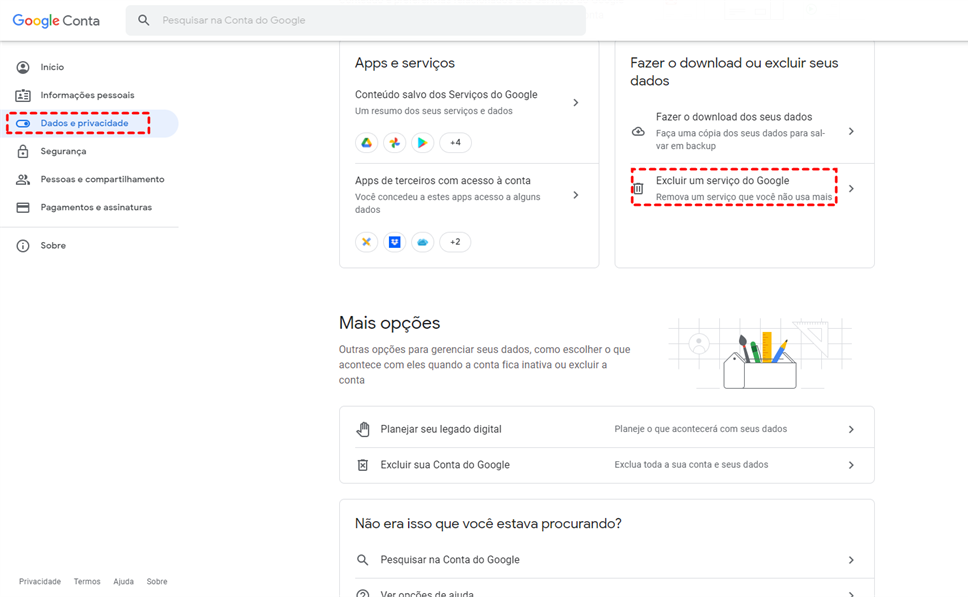
Task: Expand Conteúdo salvo dos Serviços do Google
Action: tap(576, 103)
